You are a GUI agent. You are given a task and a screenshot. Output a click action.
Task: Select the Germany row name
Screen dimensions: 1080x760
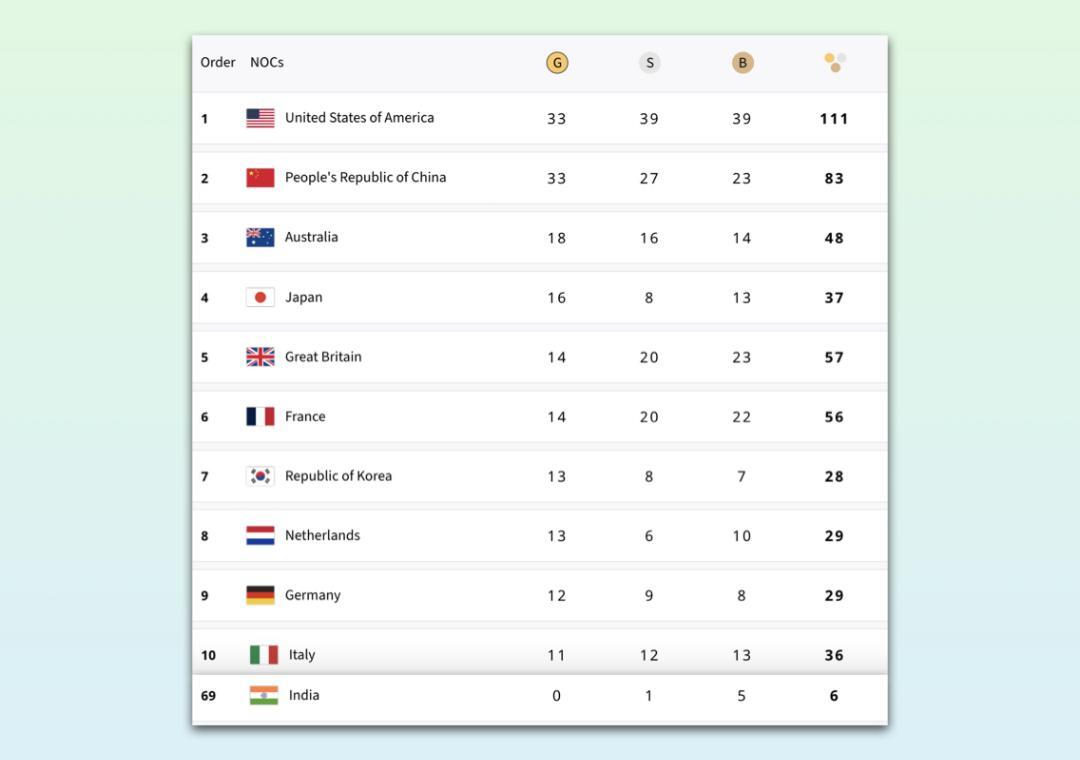tap(312, 595)
